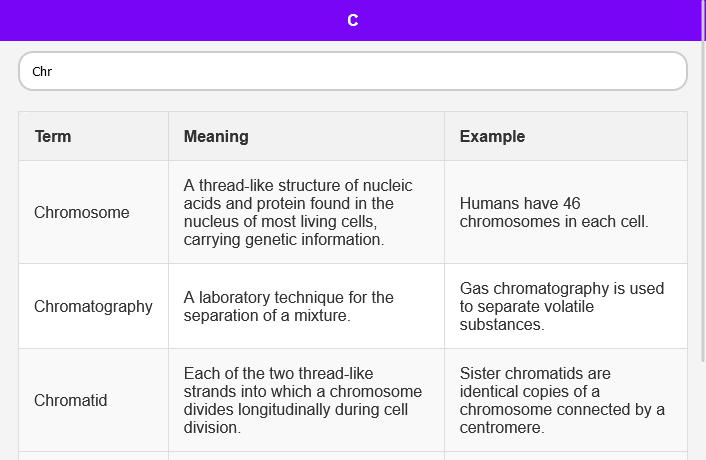Click the Term column header
Viewport: 706px width, 460px height.
pos(53,136)
